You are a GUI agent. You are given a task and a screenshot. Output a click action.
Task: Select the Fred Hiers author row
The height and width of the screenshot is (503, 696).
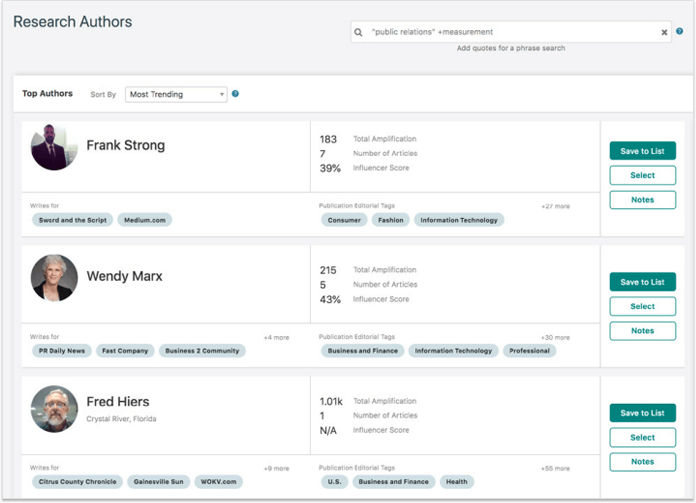tap(642, 437)
